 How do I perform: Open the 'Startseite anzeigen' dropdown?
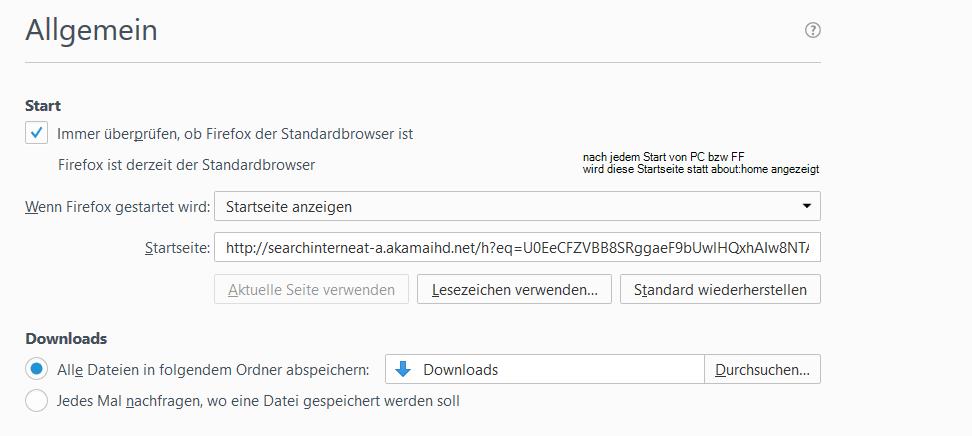coord(516,206)
